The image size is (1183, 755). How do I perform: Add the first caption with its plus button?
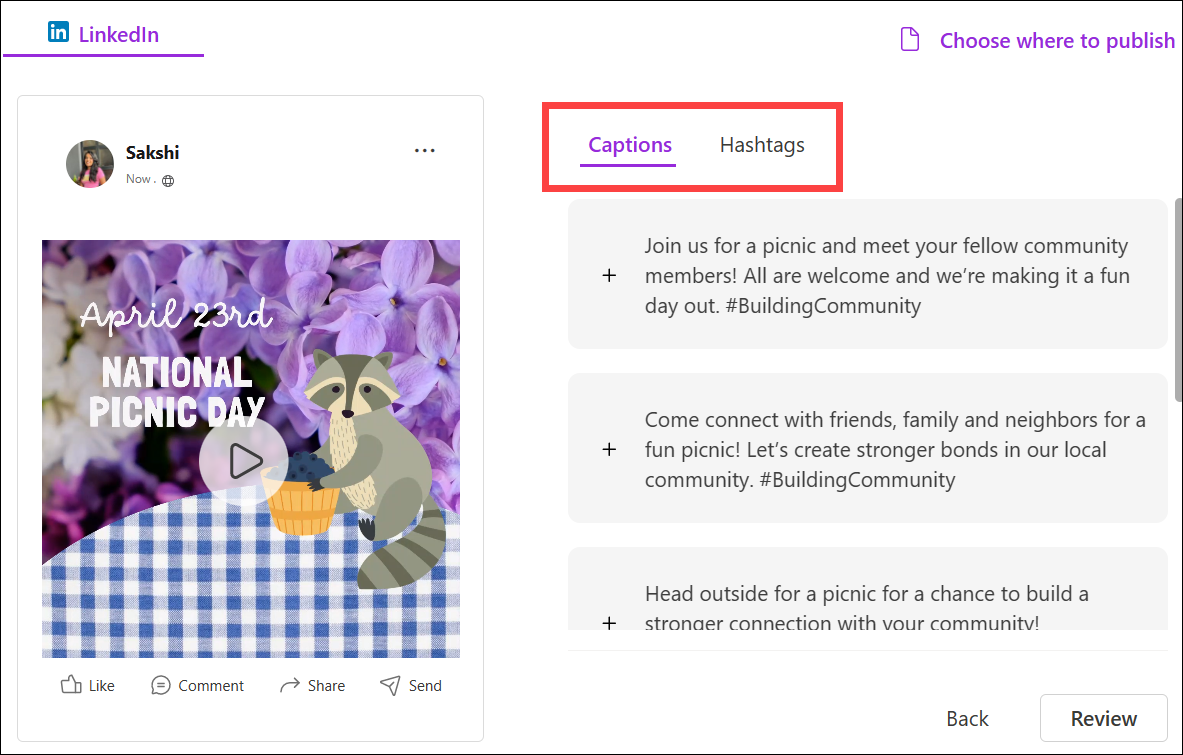click(609, 275)
